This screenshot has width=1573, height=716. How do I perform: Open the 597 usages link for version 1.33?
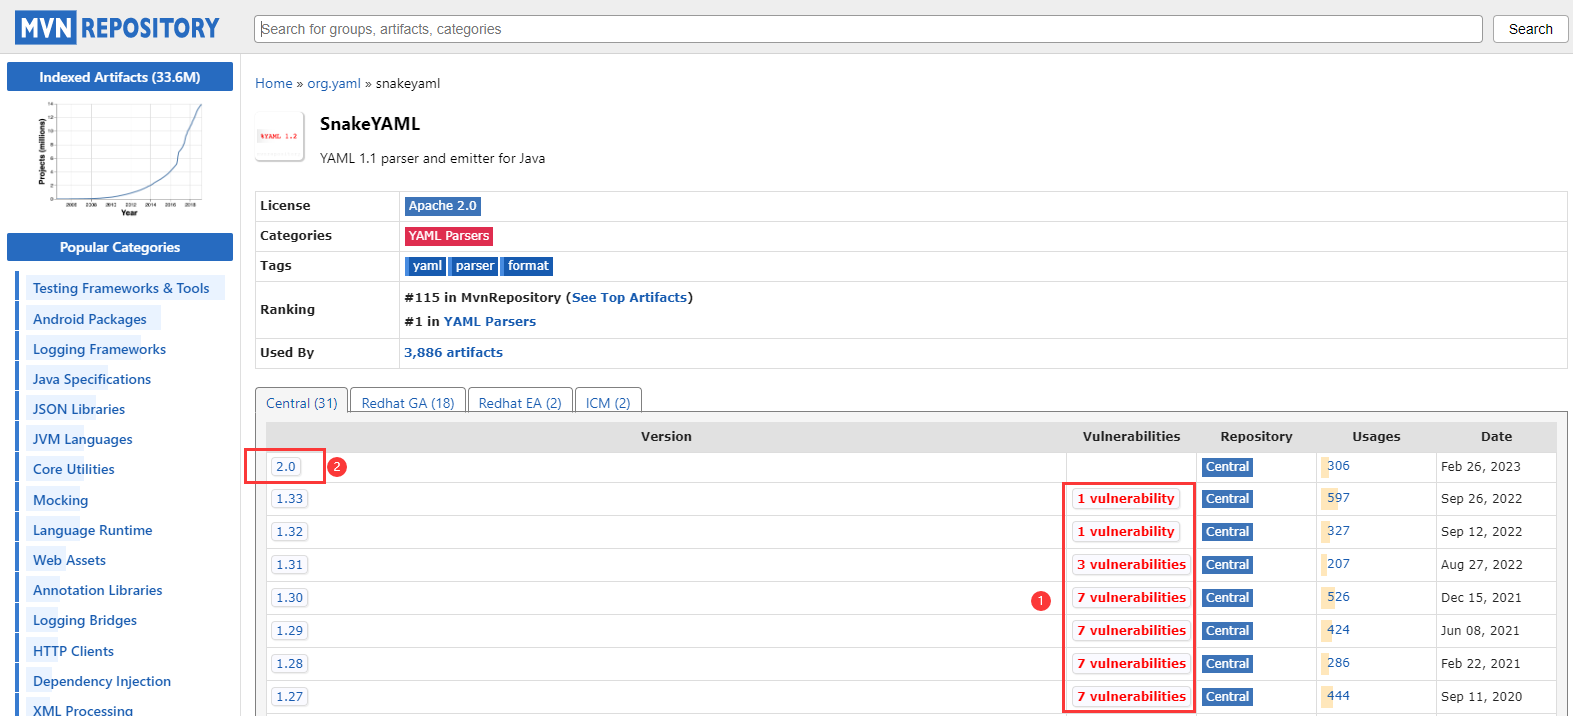1338,498
